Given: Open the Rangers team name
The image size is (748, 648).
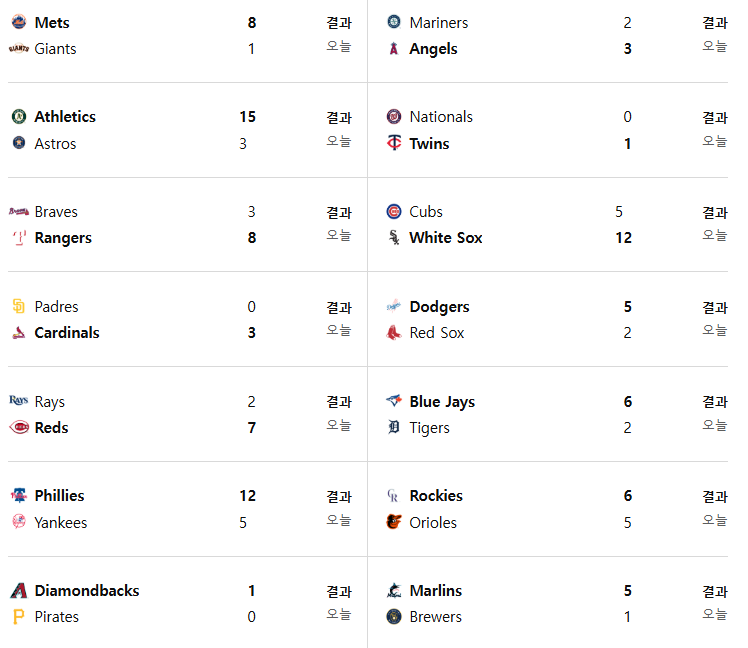Looking at the screenshot, I should (63, 238).
